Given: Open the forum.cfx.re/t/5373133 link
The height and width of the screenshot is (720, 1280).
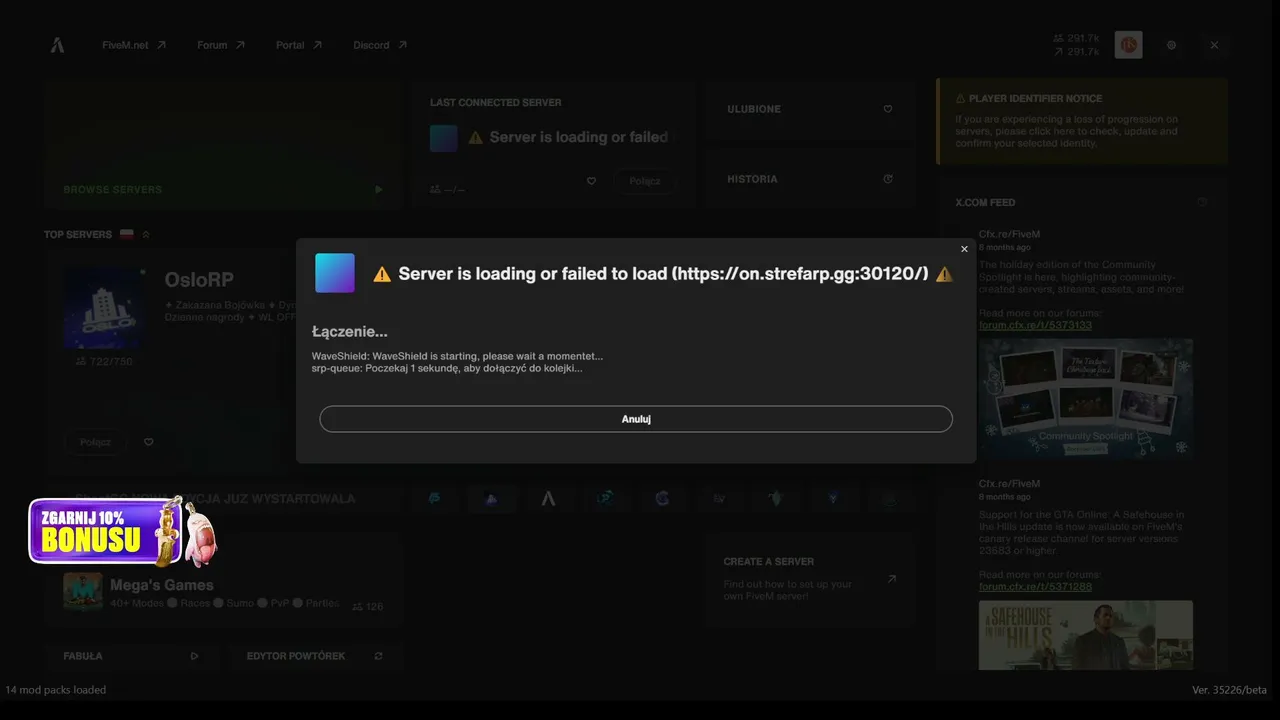Looking at the screenshot, I should pyautogui.click(x=1035, y=325).
